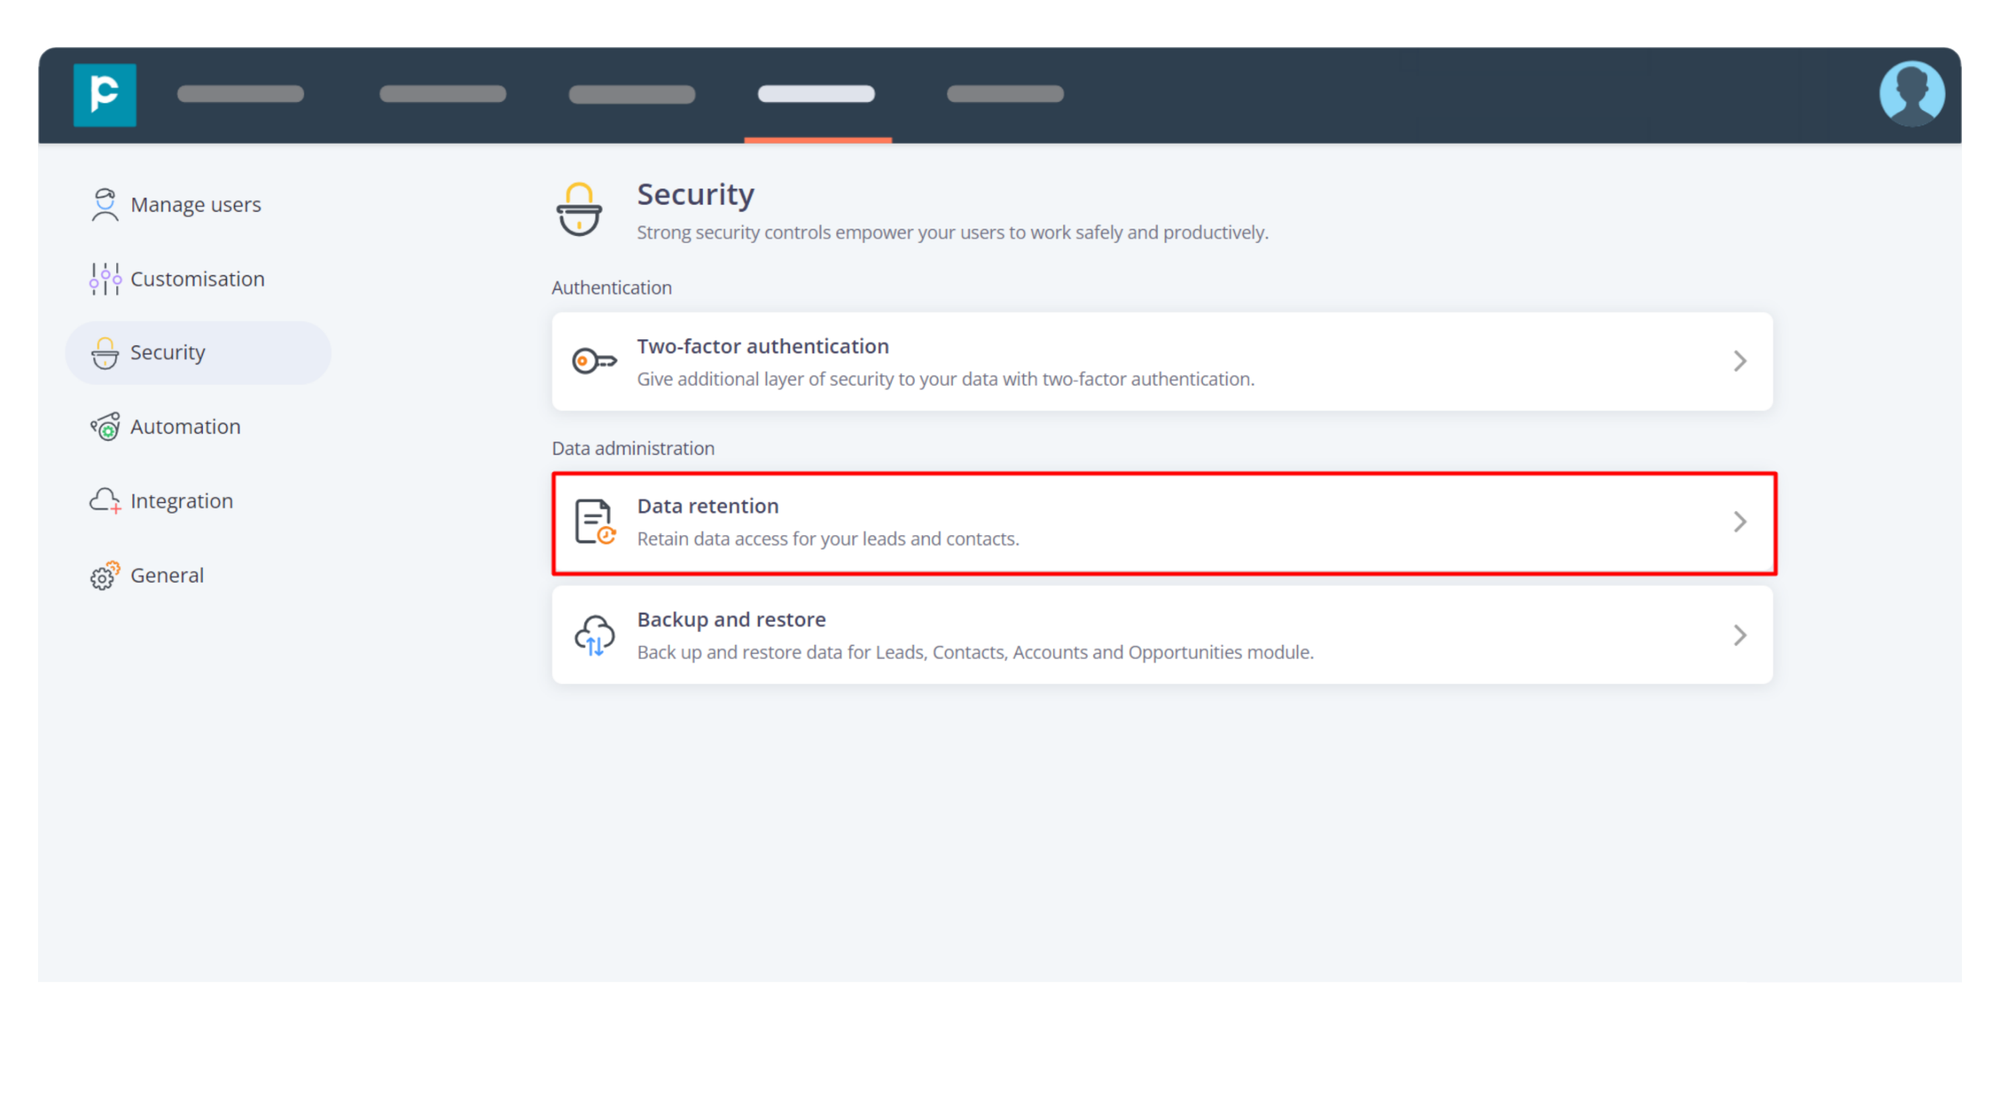2000x1094 pixels.
Task: Switch to the first top navigation tab
Action: 240,94
